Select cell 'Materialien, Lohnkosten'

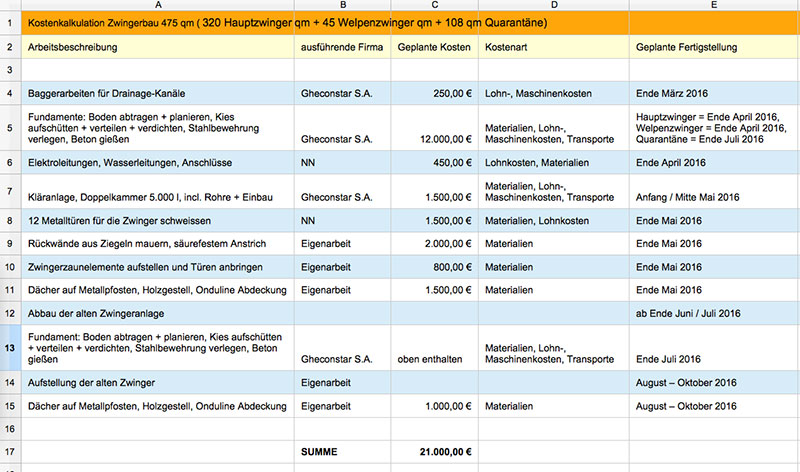(554, 220)
